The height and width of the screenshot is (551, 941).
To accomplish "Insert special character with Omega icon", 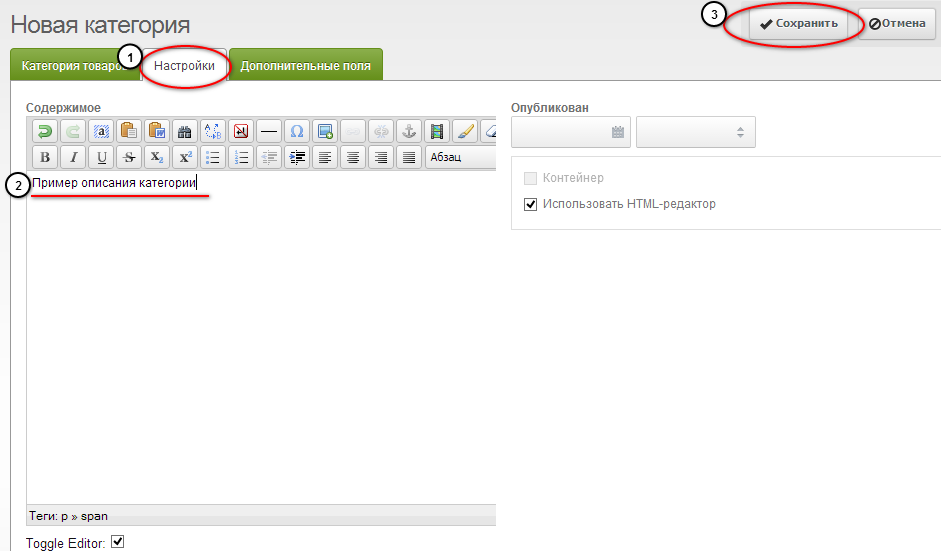I will pos(296,131).
